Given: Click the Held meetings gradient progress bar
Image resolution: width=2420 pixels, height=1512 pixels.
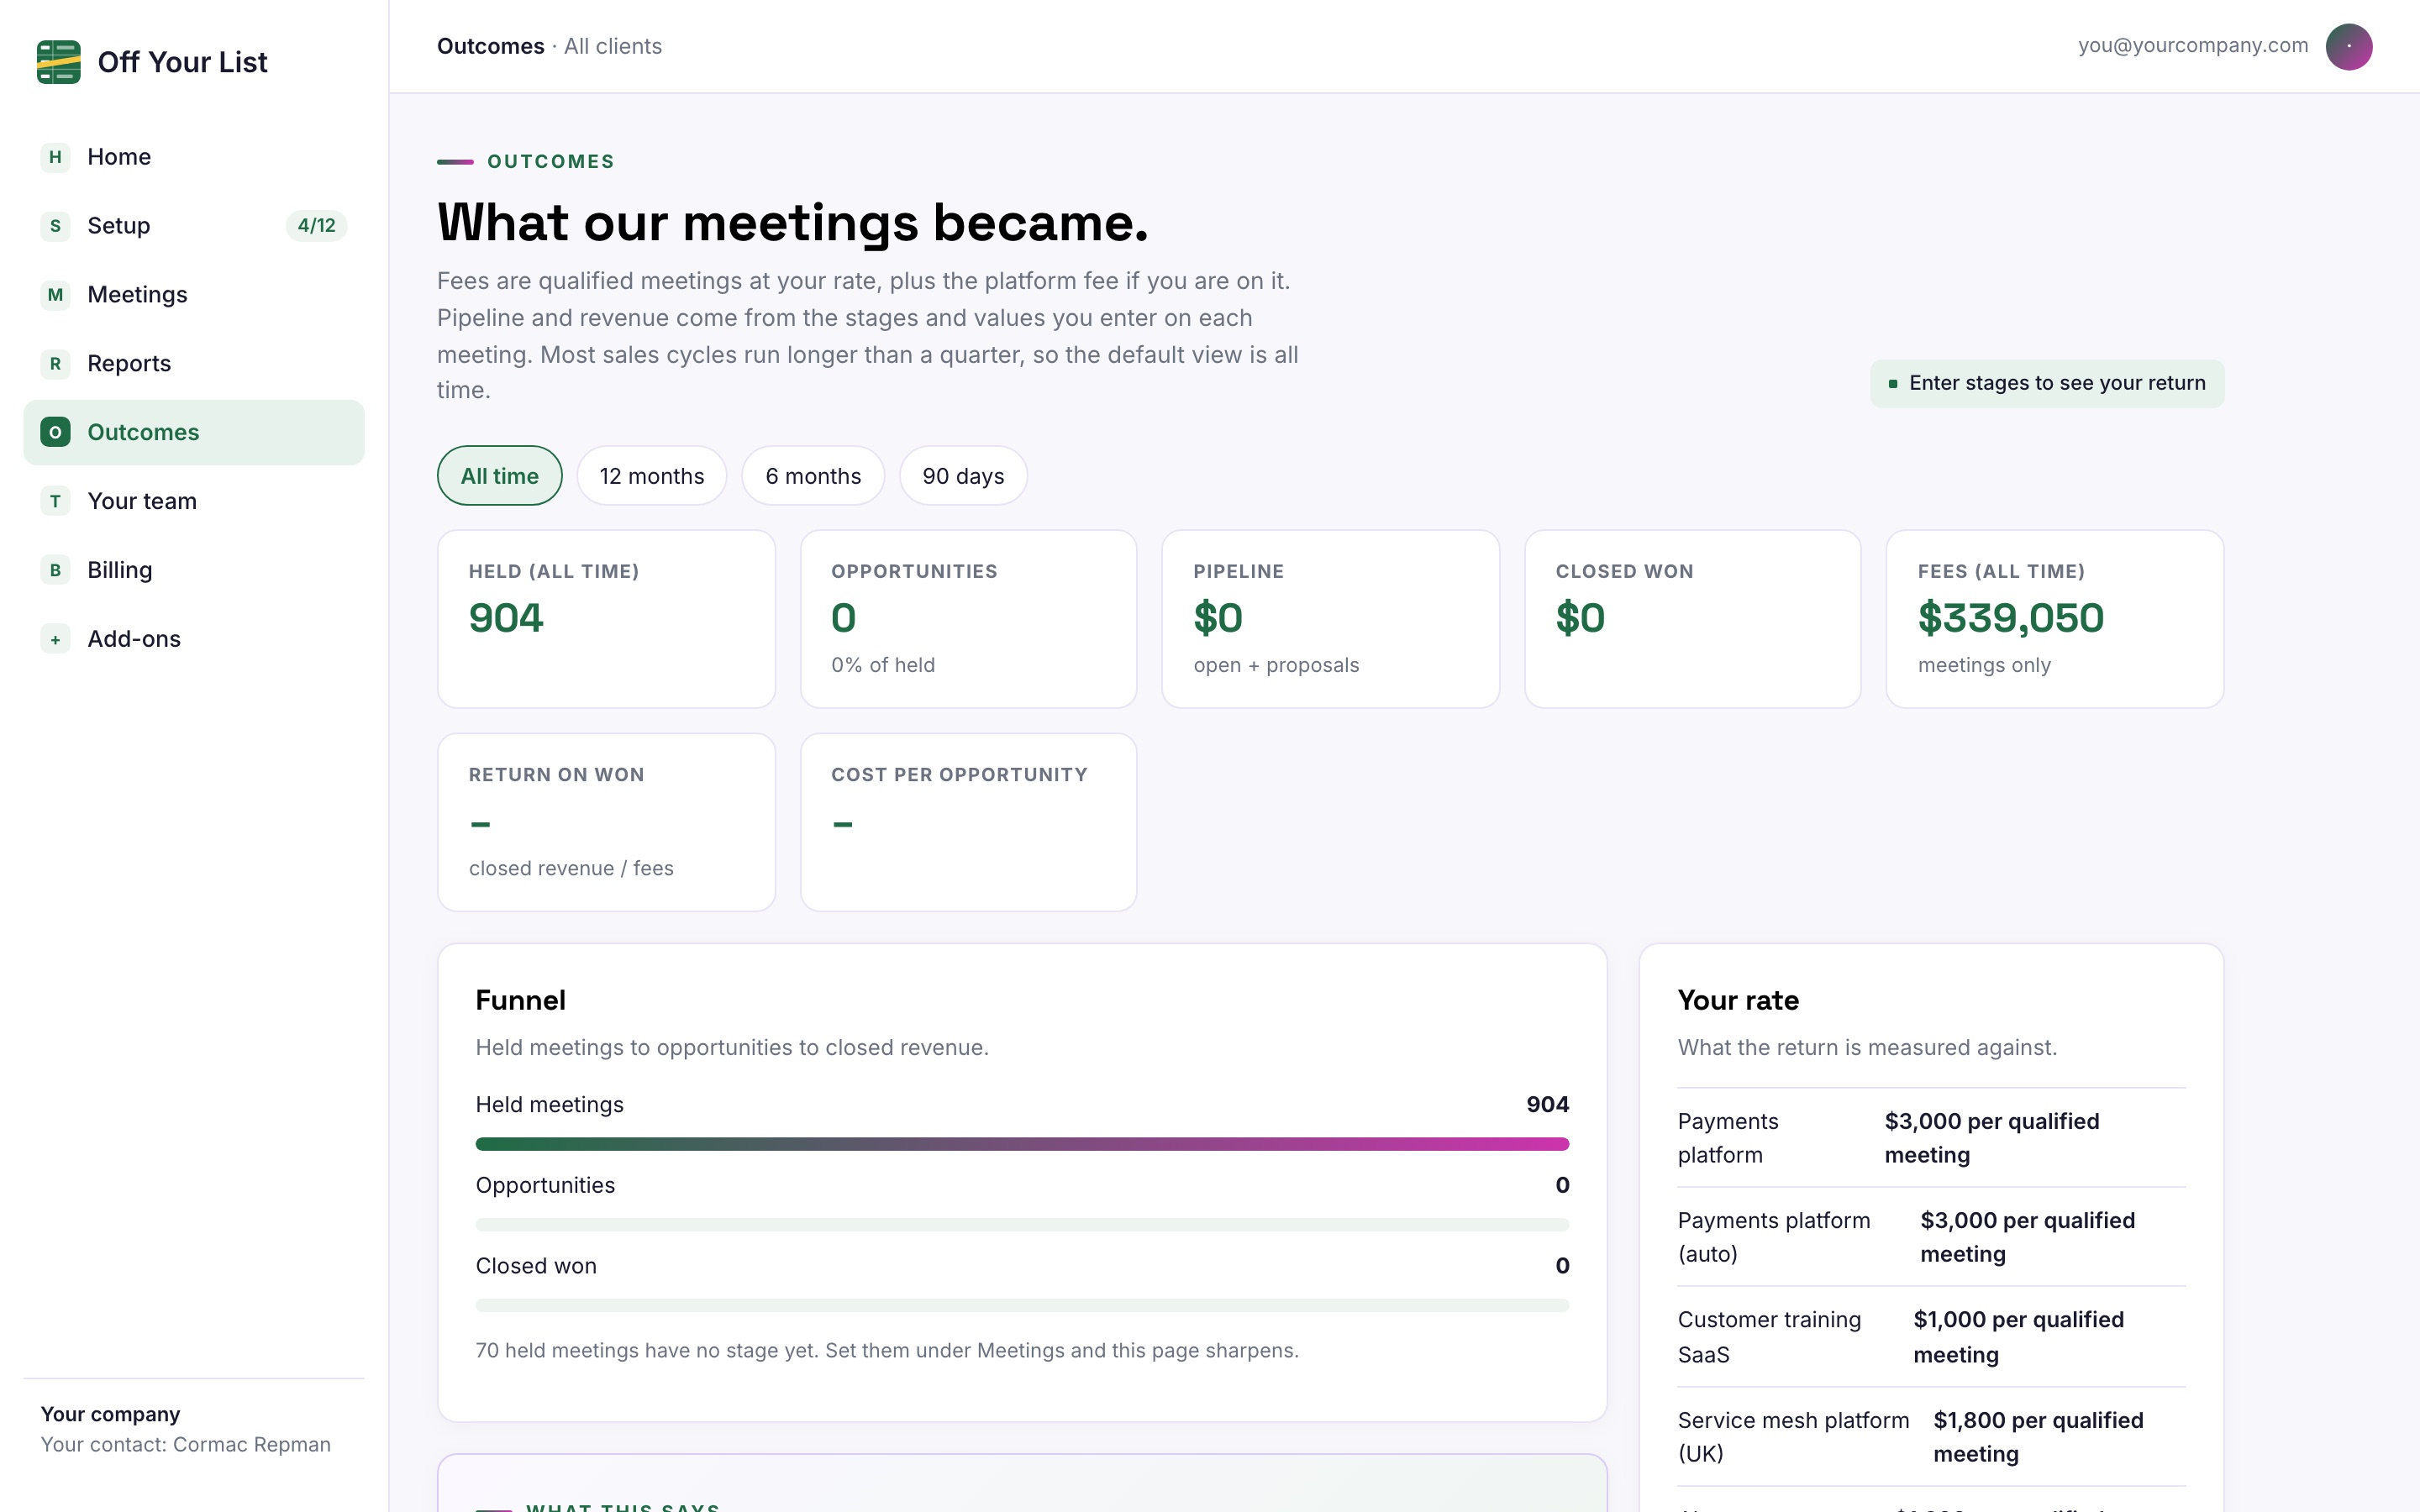Looking at the screenshot, I should point(1022,1144).
